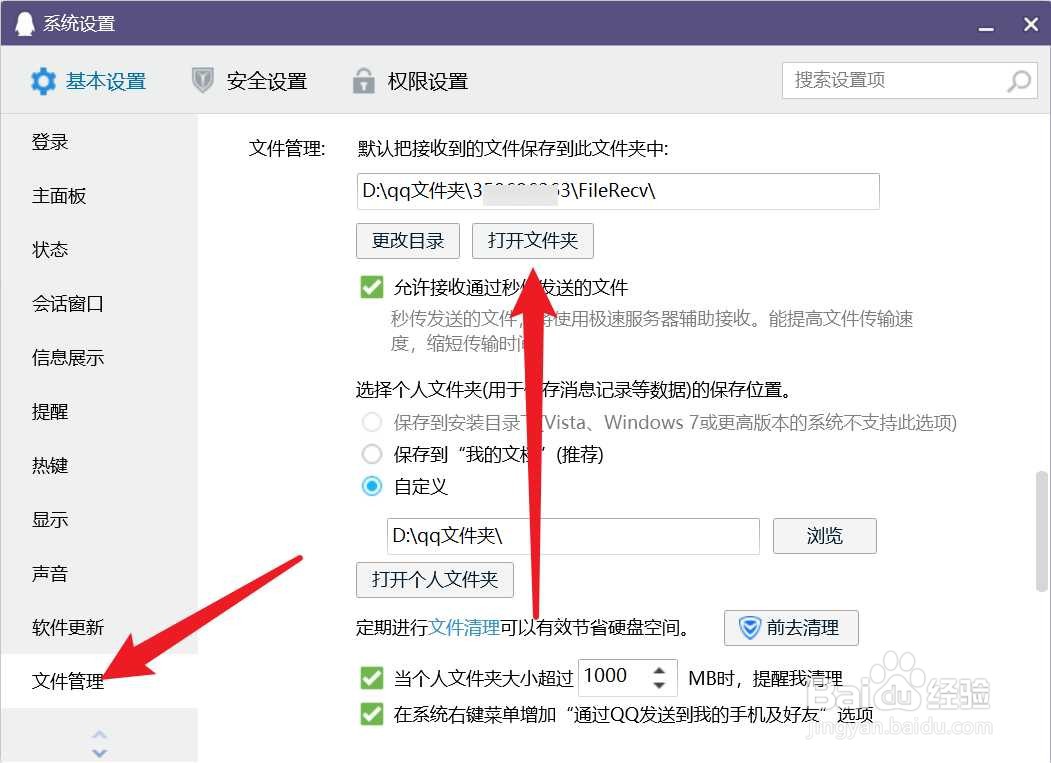Screen dimensions: 1051x763
Task: Select 保存到"我的文档"(推荐) radio button
Action: point(371,455)
